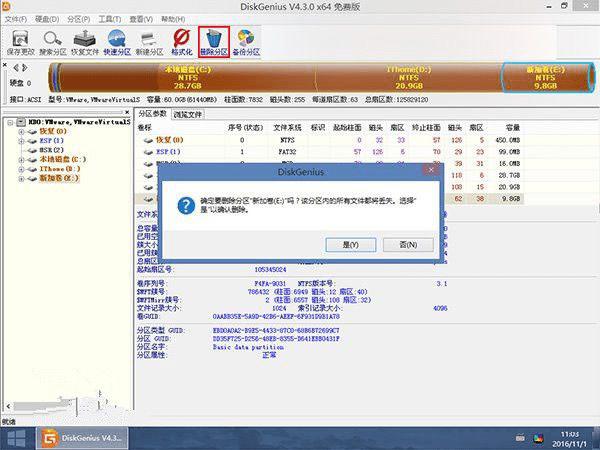Click the Format toolbar icon
600x450 pixels.
click(x=181, y=42)
